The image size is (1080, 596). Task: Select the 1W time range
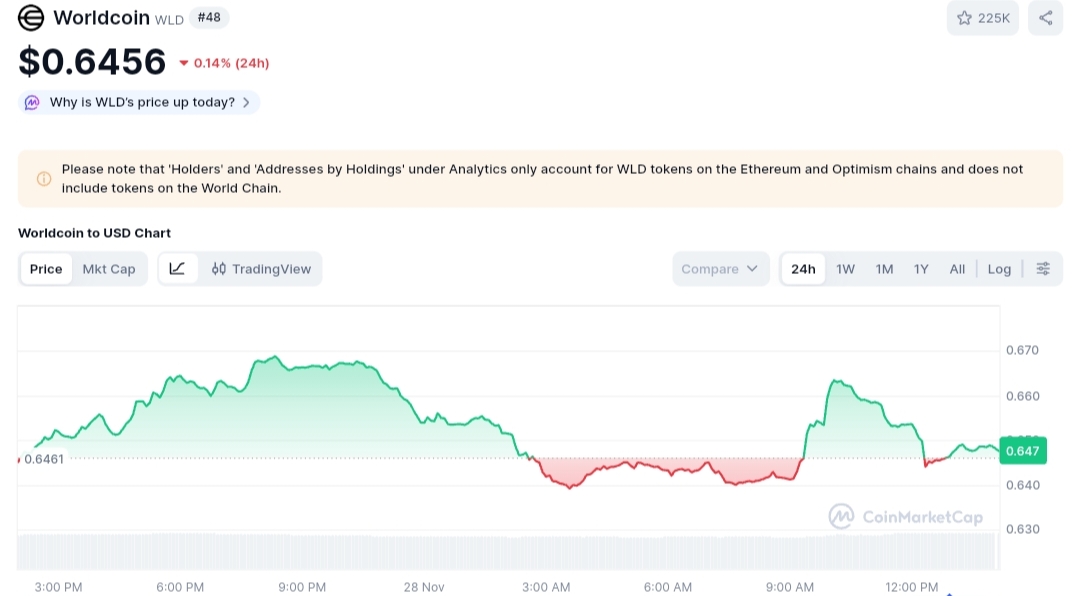[x=845, y=269]
